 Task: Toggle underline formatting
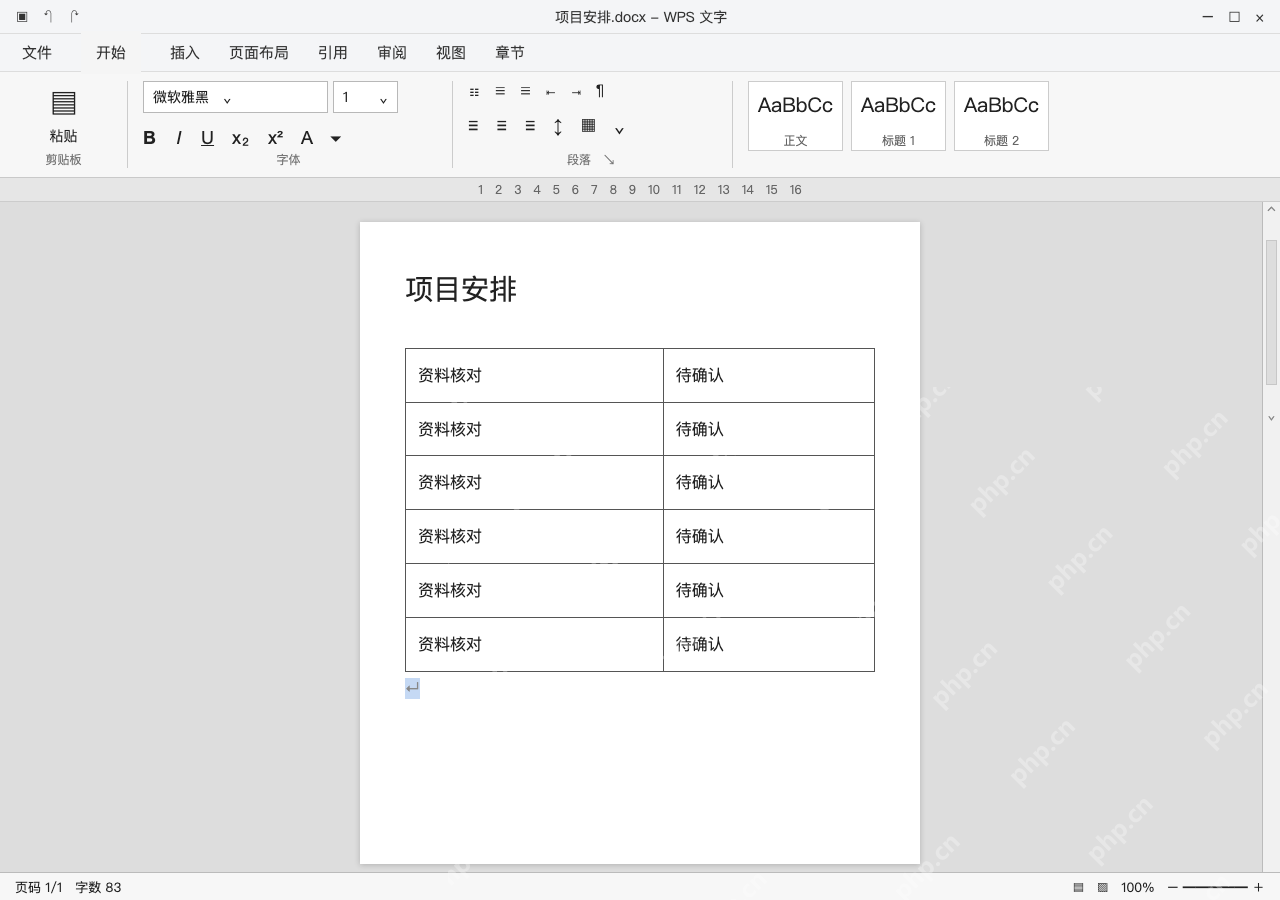(x=207, y=138)
